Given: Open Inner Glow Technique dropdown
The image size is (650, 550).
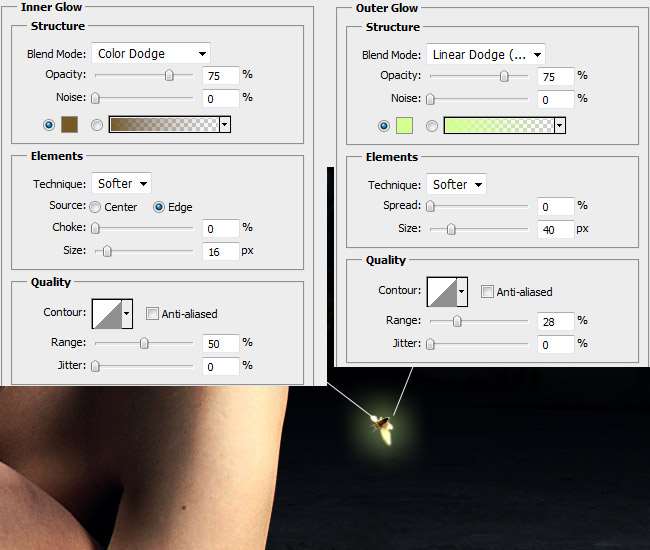Looking at the screenshot, I should click(x=121, y=183).
